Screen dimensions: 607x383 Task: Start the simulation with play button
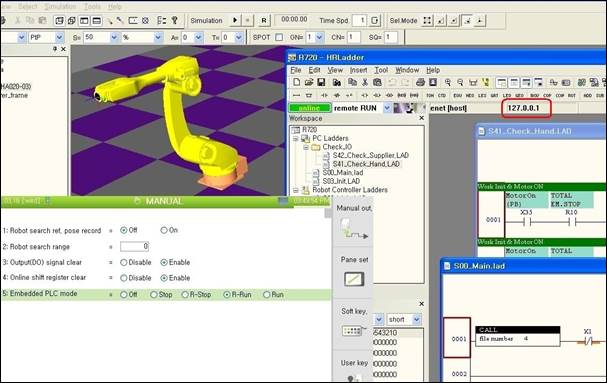tap(235, 21)
